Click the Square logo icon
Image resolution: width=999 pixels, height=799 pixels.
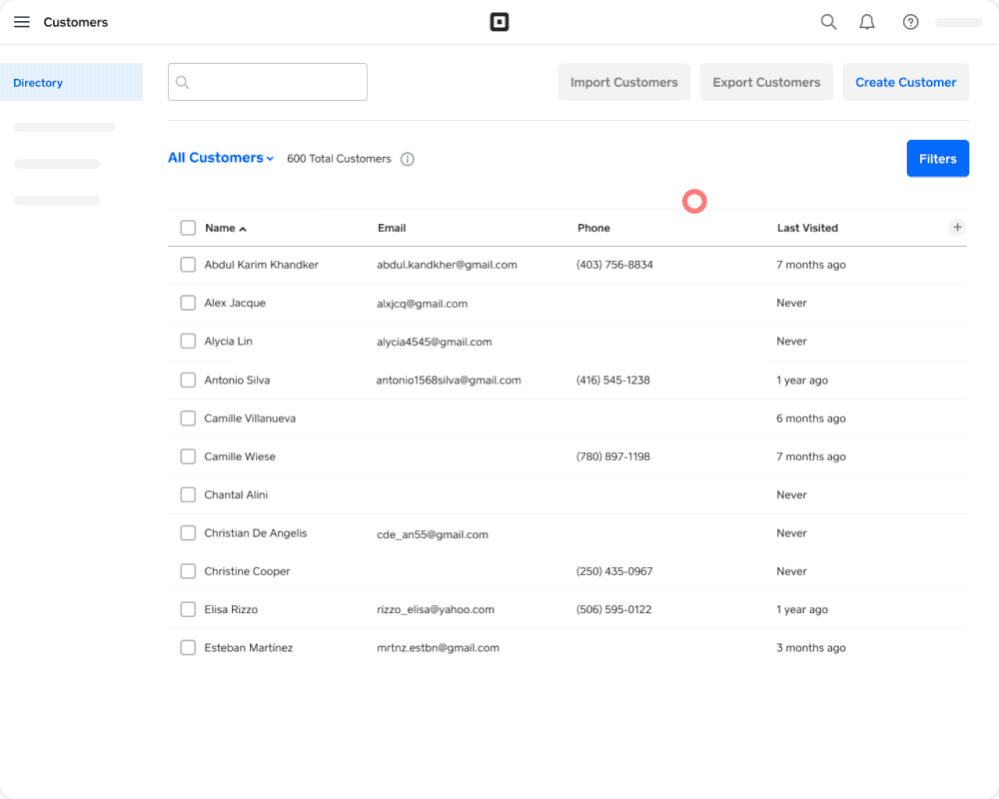pyautogui.click(x=499, y=22)
